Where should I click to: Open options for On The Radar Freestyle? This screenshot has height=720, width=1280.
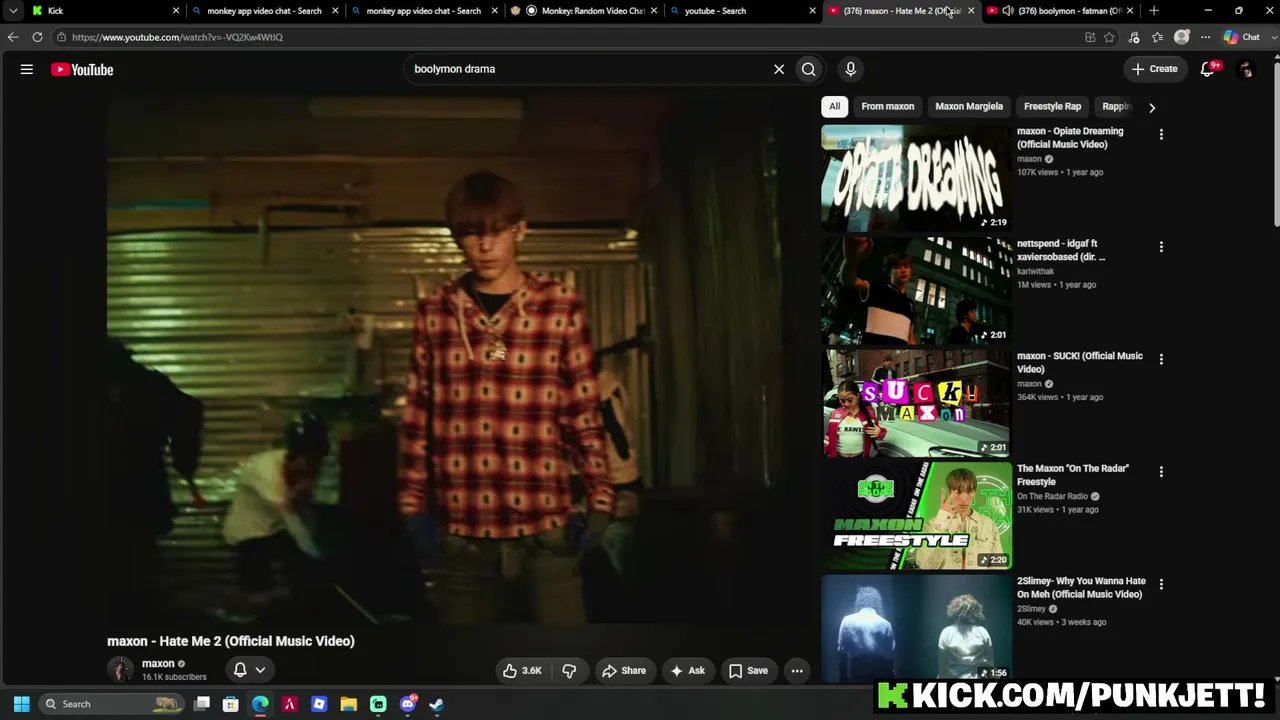click(x=1161, y=472)
